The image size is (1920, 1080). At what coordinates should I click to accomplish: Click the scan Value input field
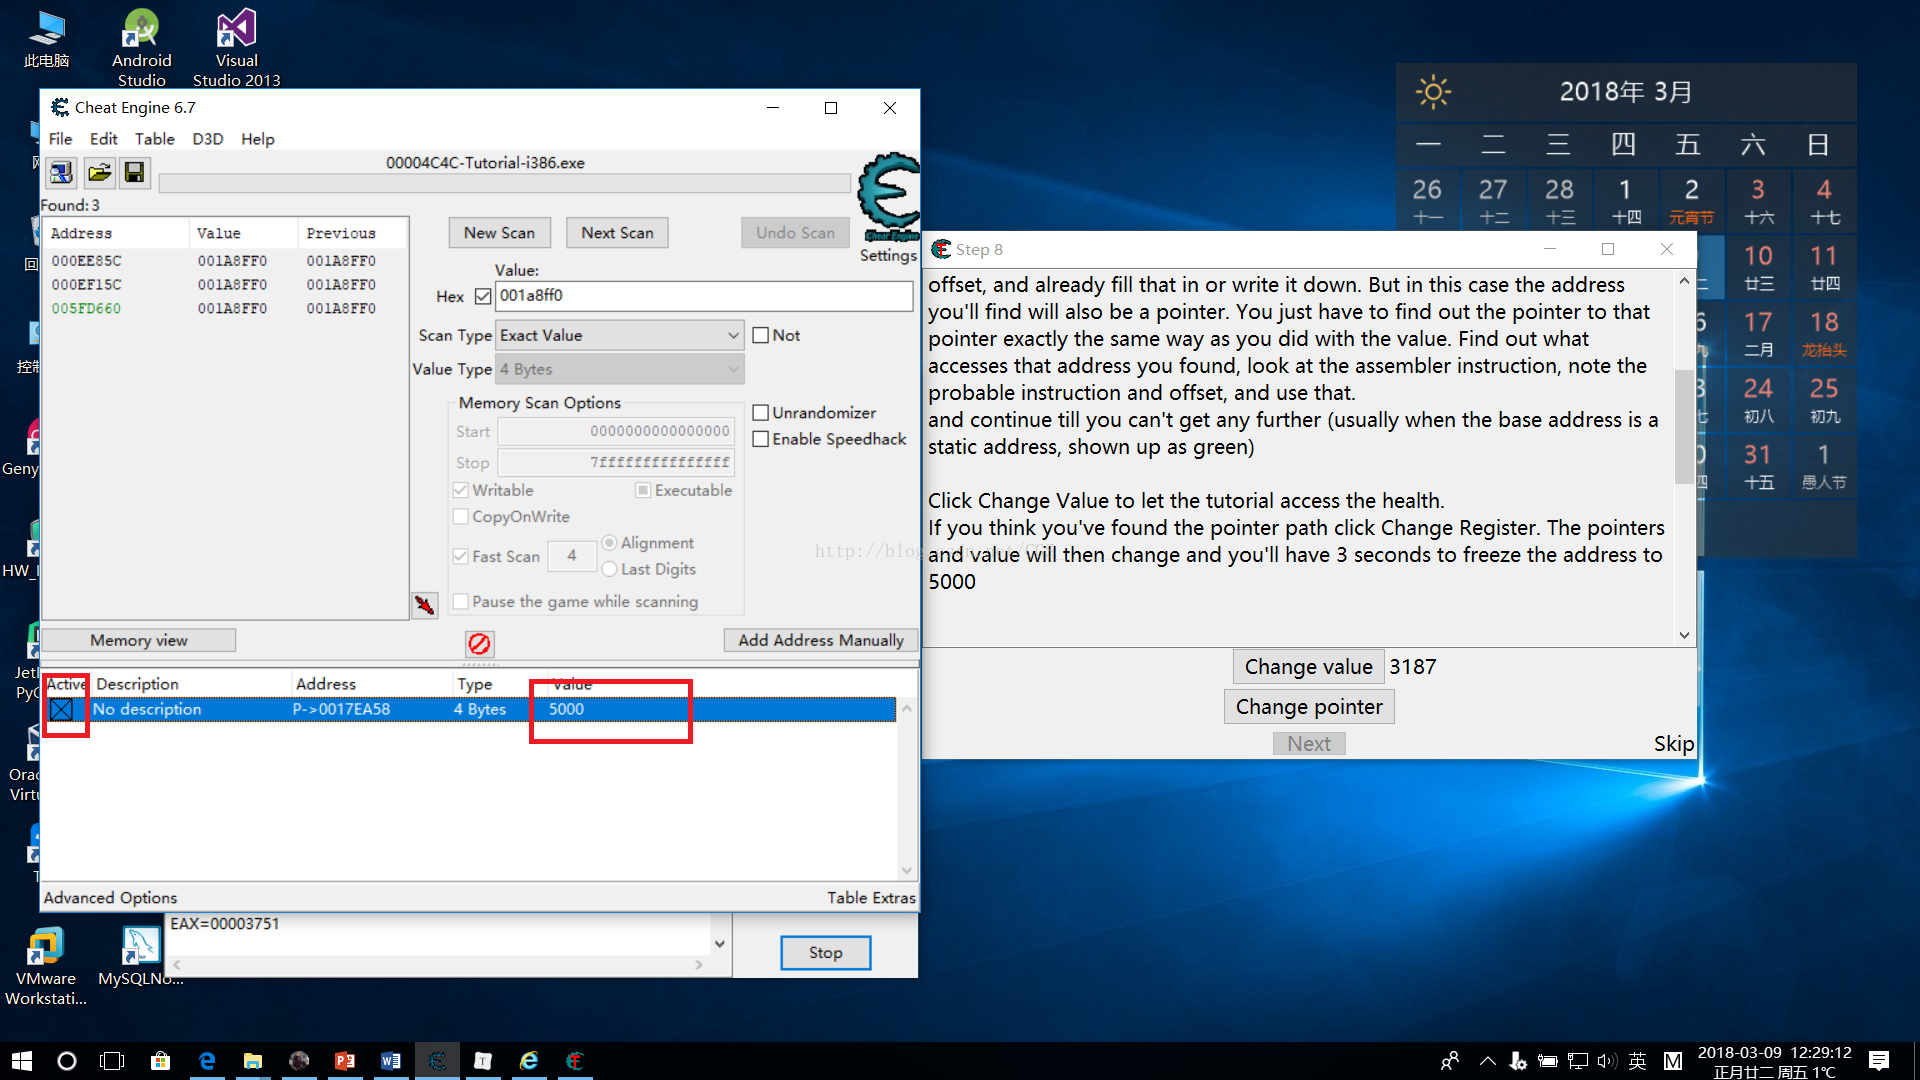click(703, 296)
